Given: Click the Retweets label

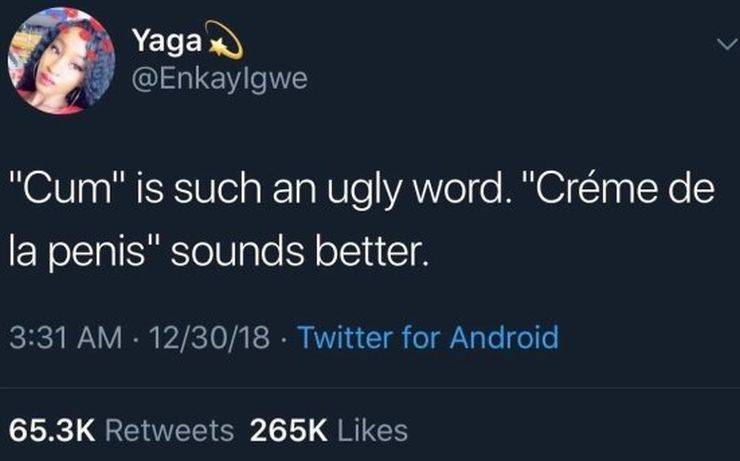Looking at the screenshot, I should click(169, 430).
